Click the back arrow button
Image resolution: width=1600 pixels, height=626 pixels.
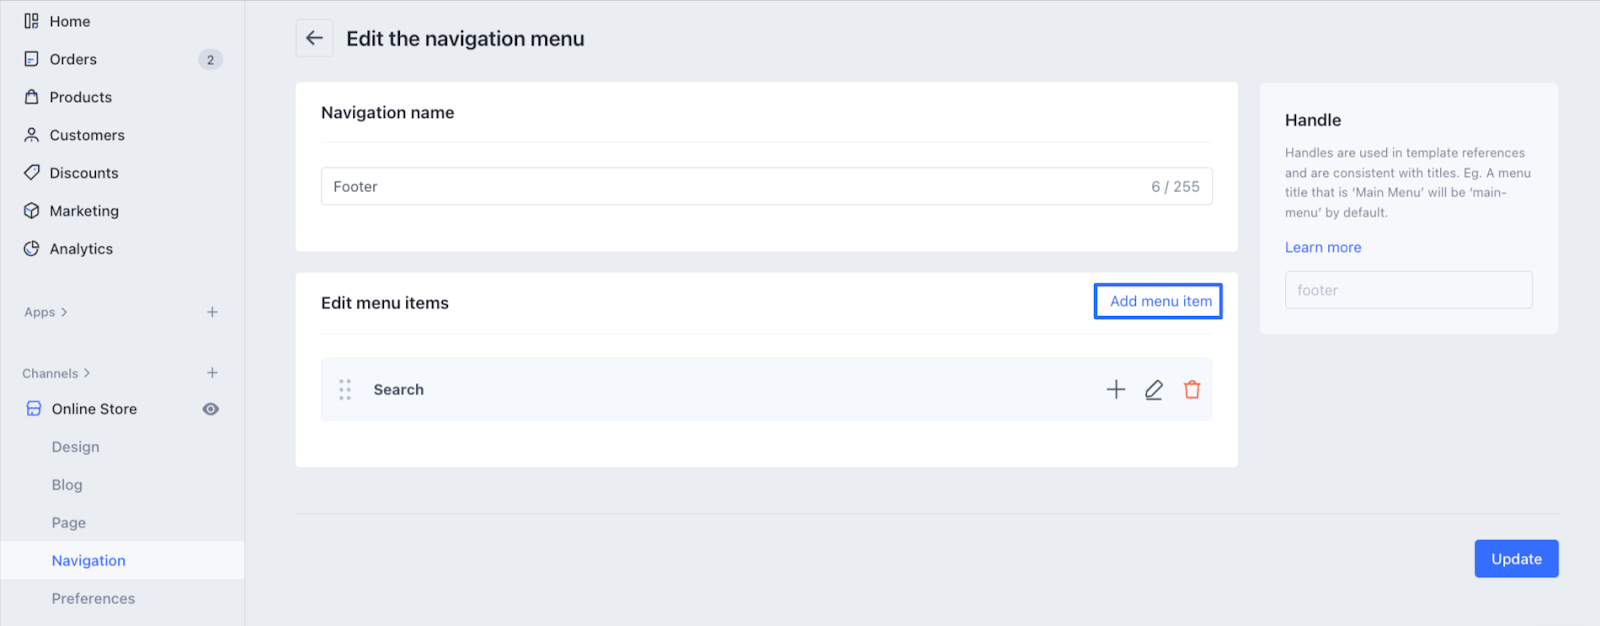coord(314,39)
